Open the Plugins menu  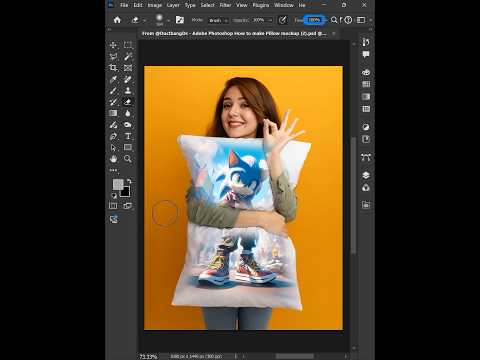[261, 5]
